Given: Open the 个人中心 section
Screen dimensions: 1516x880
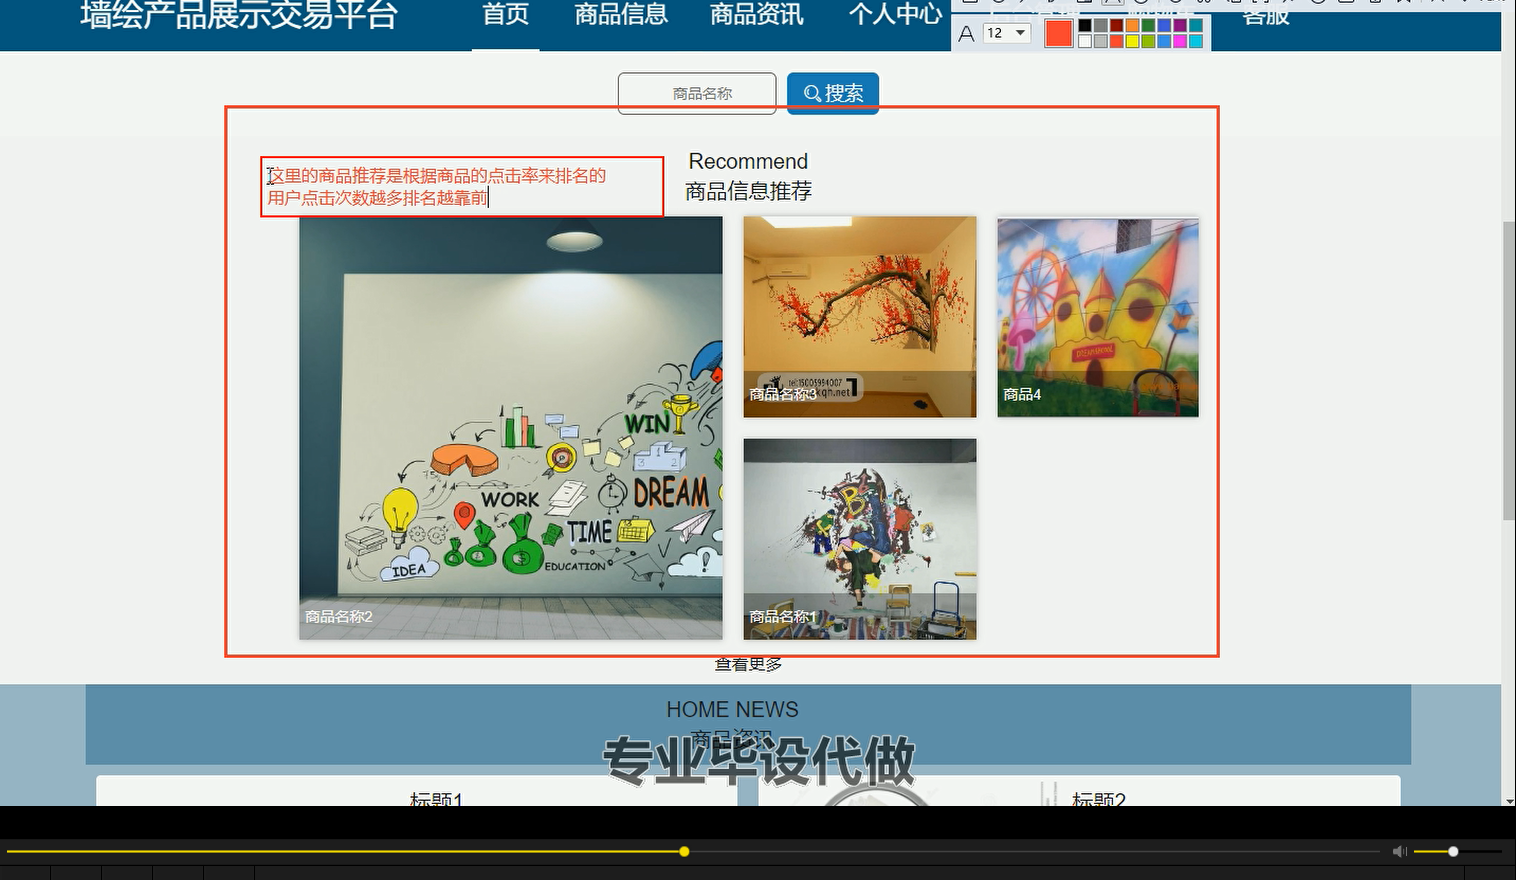Looking at the screenshot, I should [x=895, y=15].
